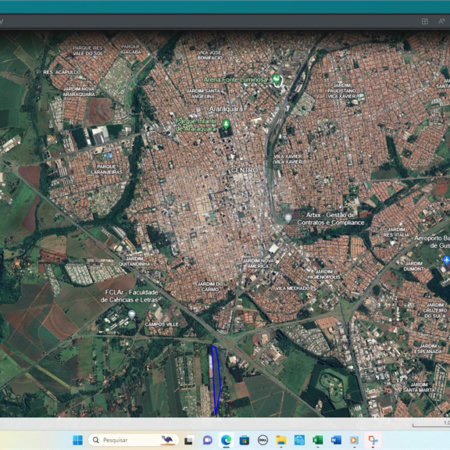Screen dimensions: 450x450
Task: Open the Snipping Tool taskbar icon
Action: [372, 440]
